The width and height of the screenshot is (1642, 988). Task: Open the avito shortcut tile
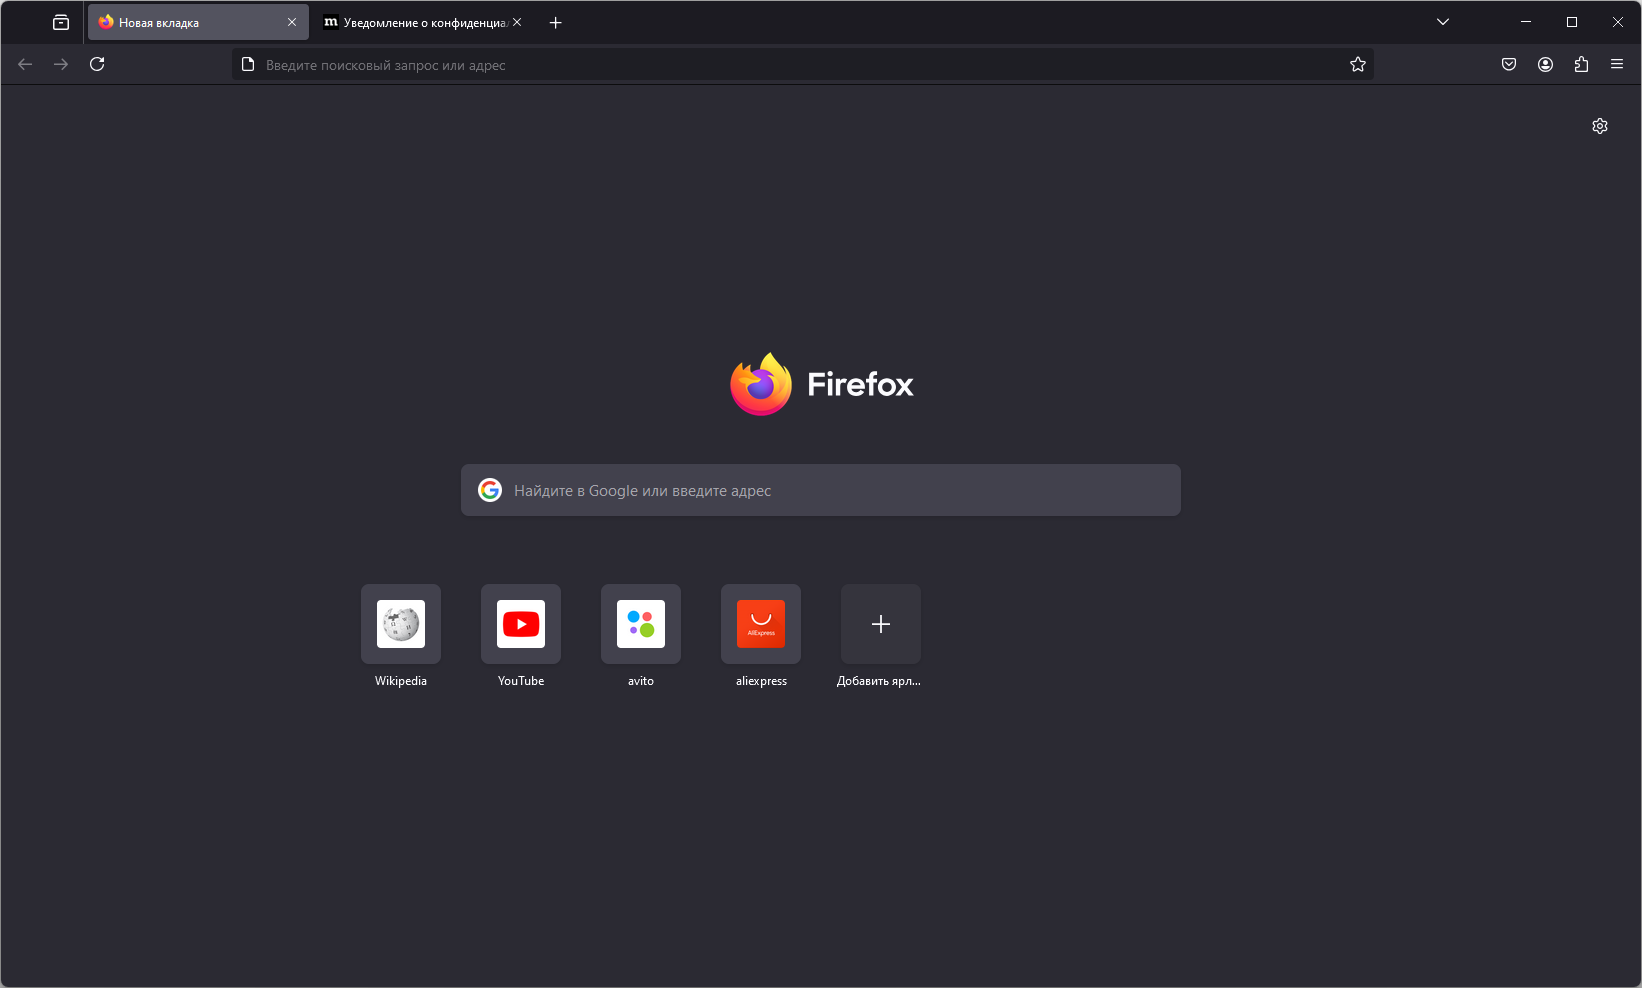pos(641,624)
